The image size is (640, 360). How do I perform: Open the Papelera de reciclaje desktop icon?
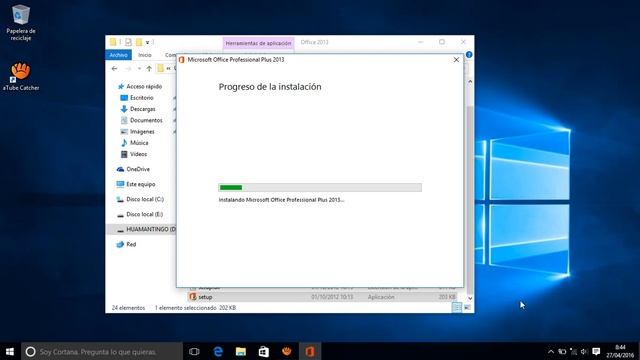(21, 22)
